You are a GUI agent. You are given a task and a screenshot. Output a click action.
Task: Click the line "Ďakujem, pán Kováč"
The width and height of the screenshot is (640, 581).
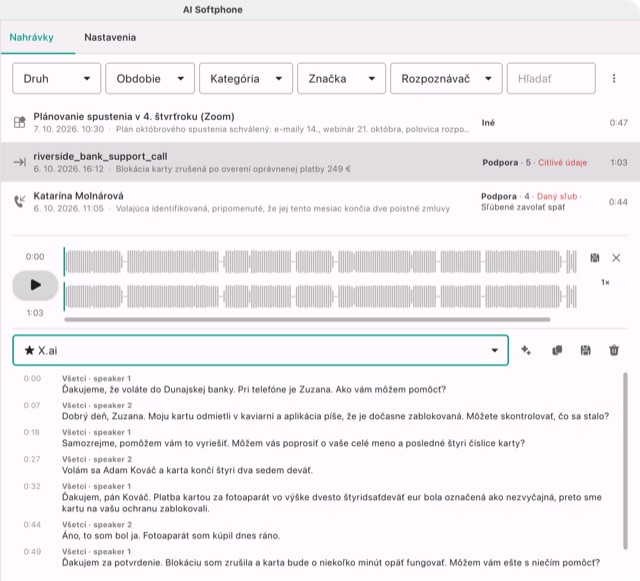coord(332,503)
